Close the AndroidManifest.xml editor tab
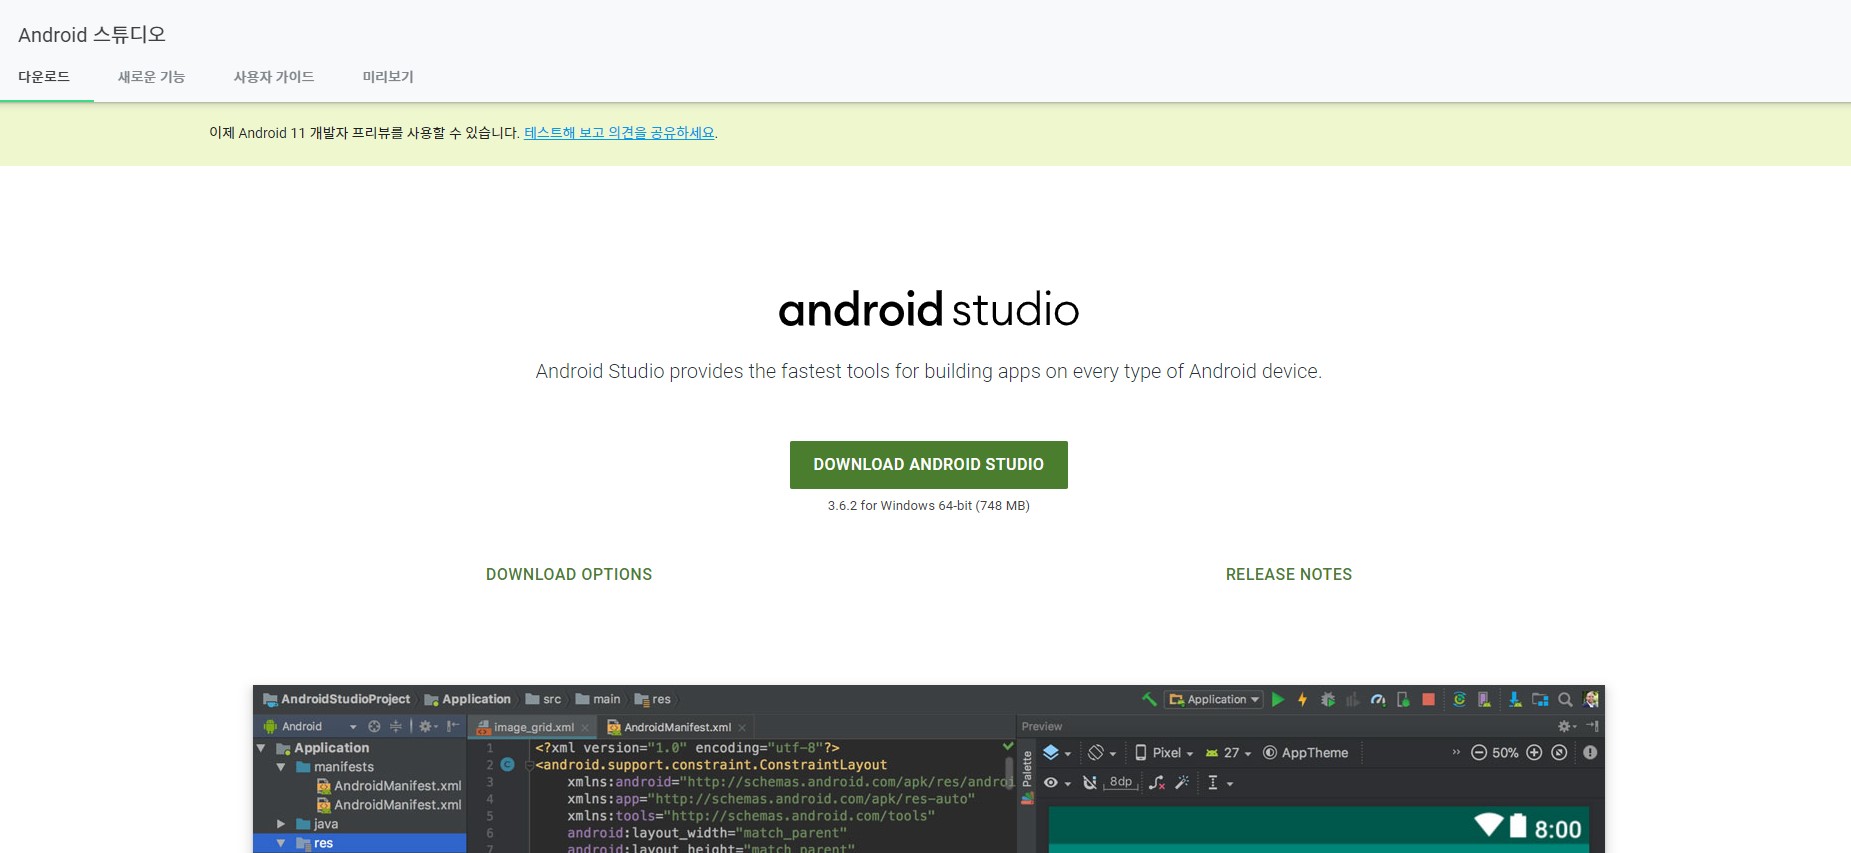The width and height of the screenshot is (1851, 853). (742, 728)
